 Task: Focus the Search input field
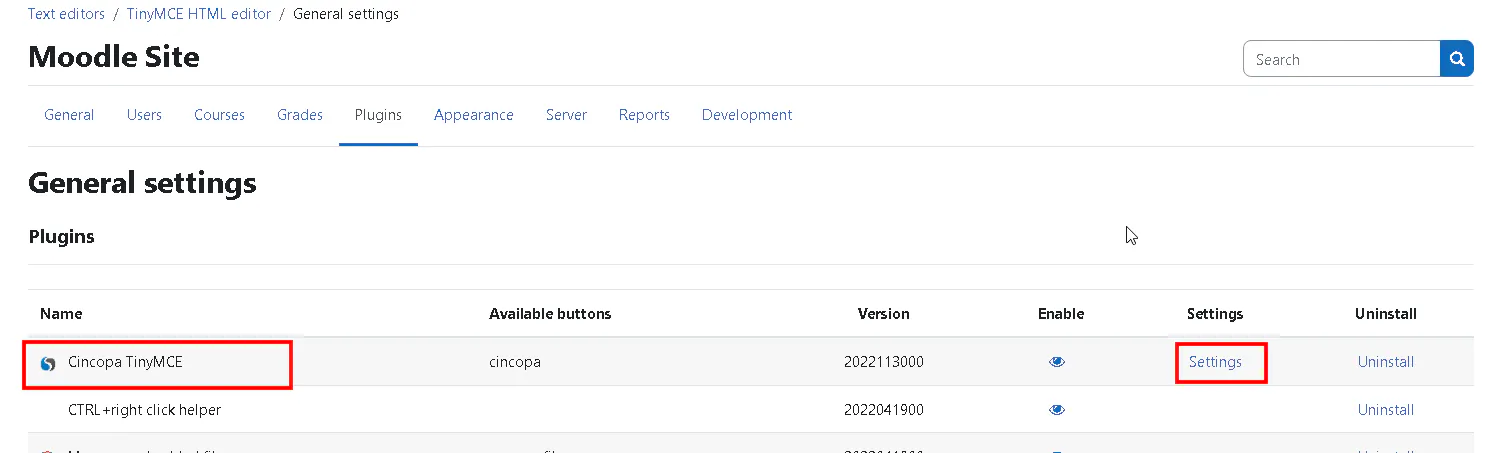1341,59
